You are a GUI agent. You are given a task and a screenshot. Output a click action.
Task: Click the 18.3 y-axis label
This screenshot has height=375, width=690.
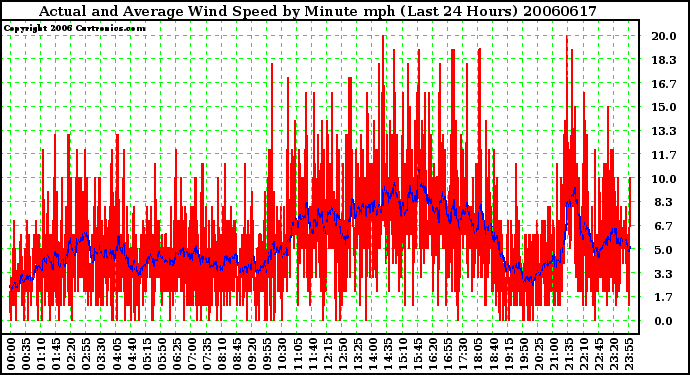[x=664, y=60]
